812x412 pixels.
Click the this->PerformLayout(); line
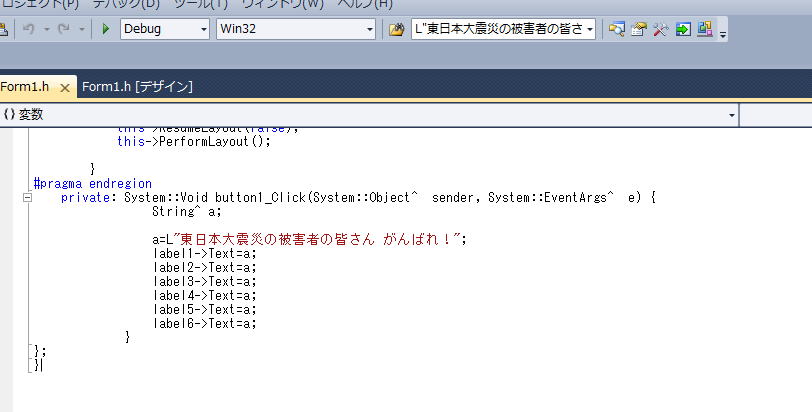(194, 141)
